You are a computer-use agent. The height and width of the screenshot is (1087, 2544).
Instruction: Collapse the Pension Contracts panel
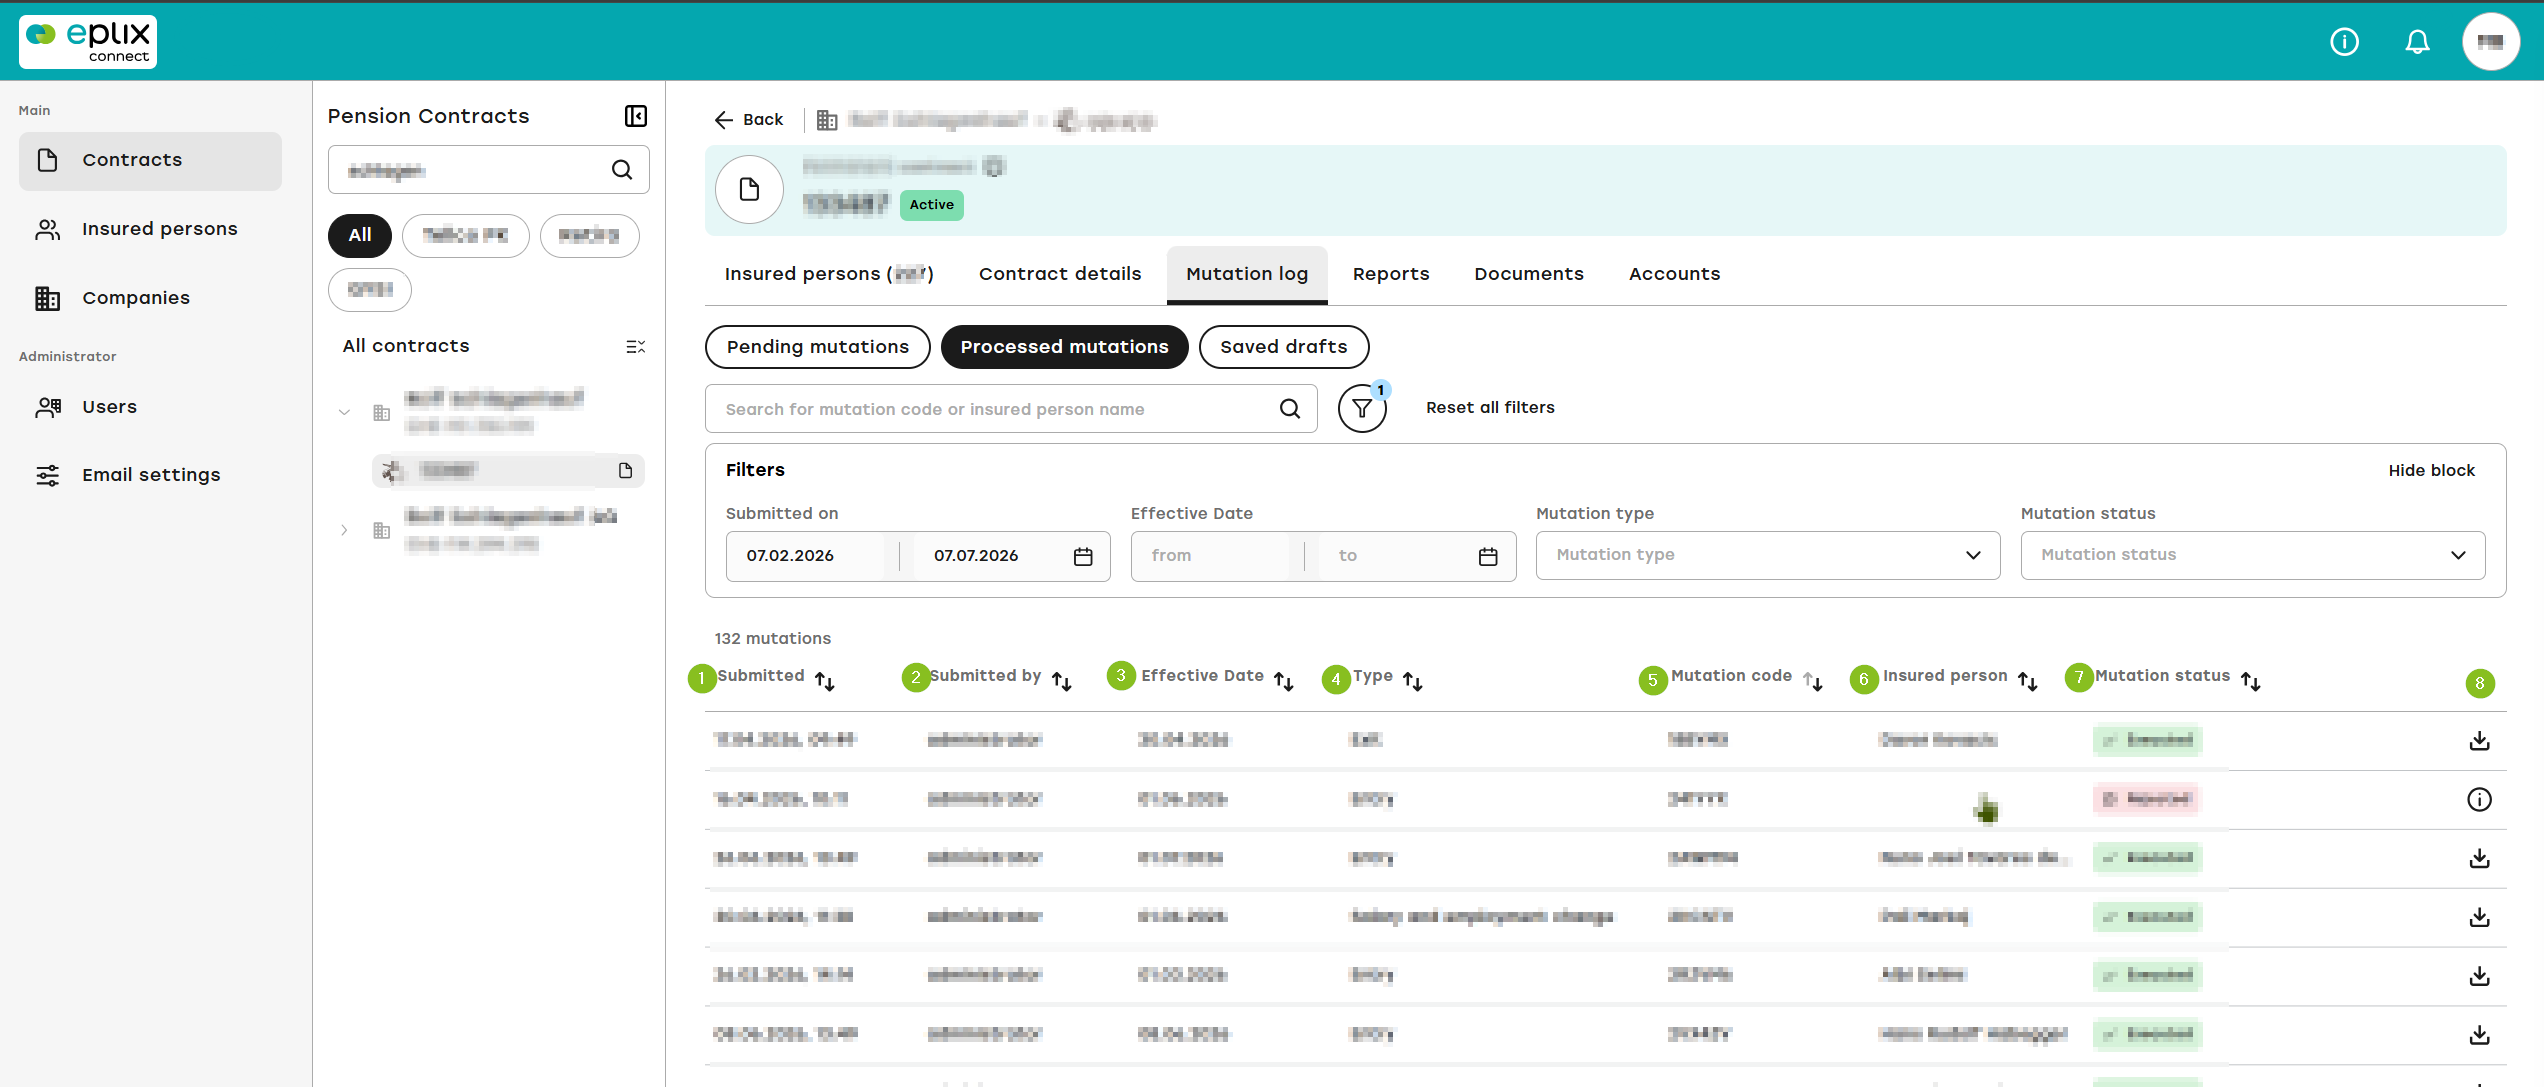[636, 116]
